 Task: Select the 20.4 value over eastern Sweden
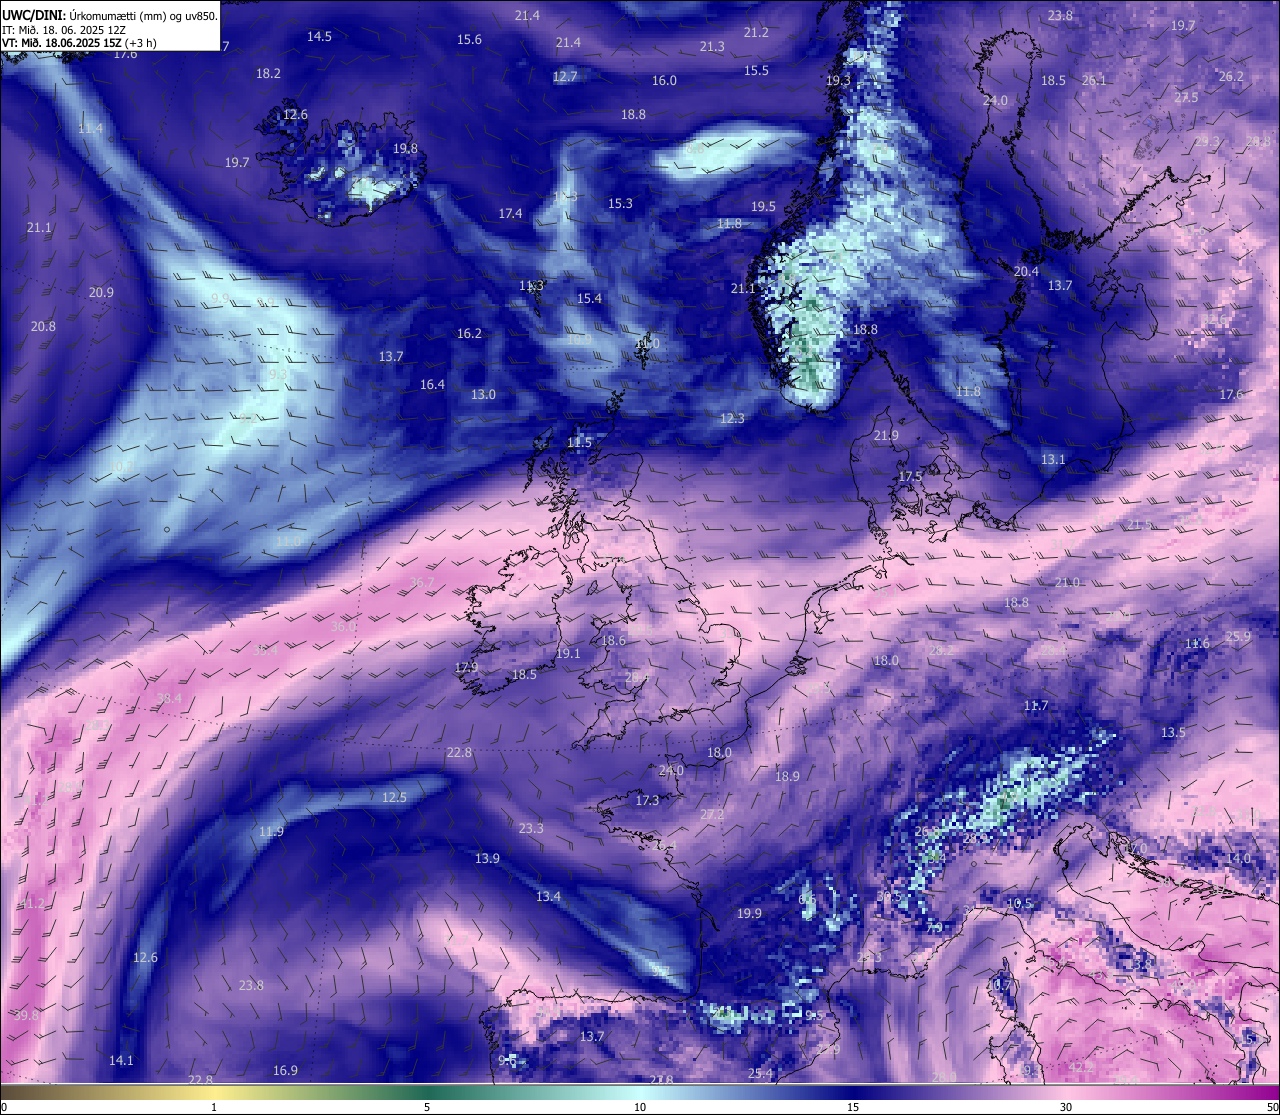1026,272
